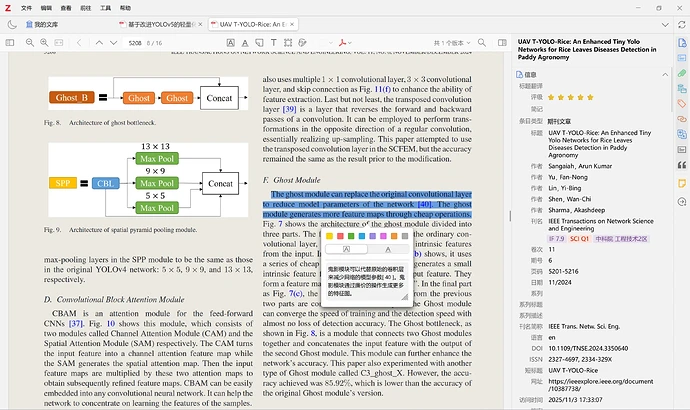Open the 工具 menu
The image size is (690, 410).
pos(106,8)
